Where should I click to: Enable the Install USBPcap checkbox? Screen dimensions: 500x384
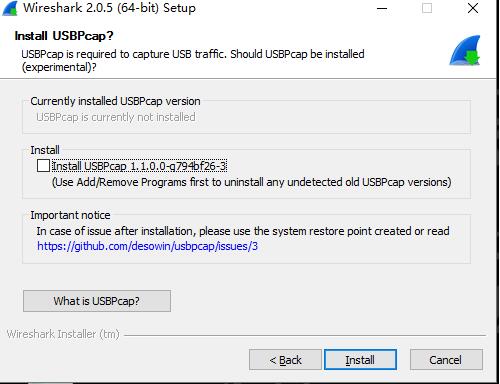click(x=43, y=166)
